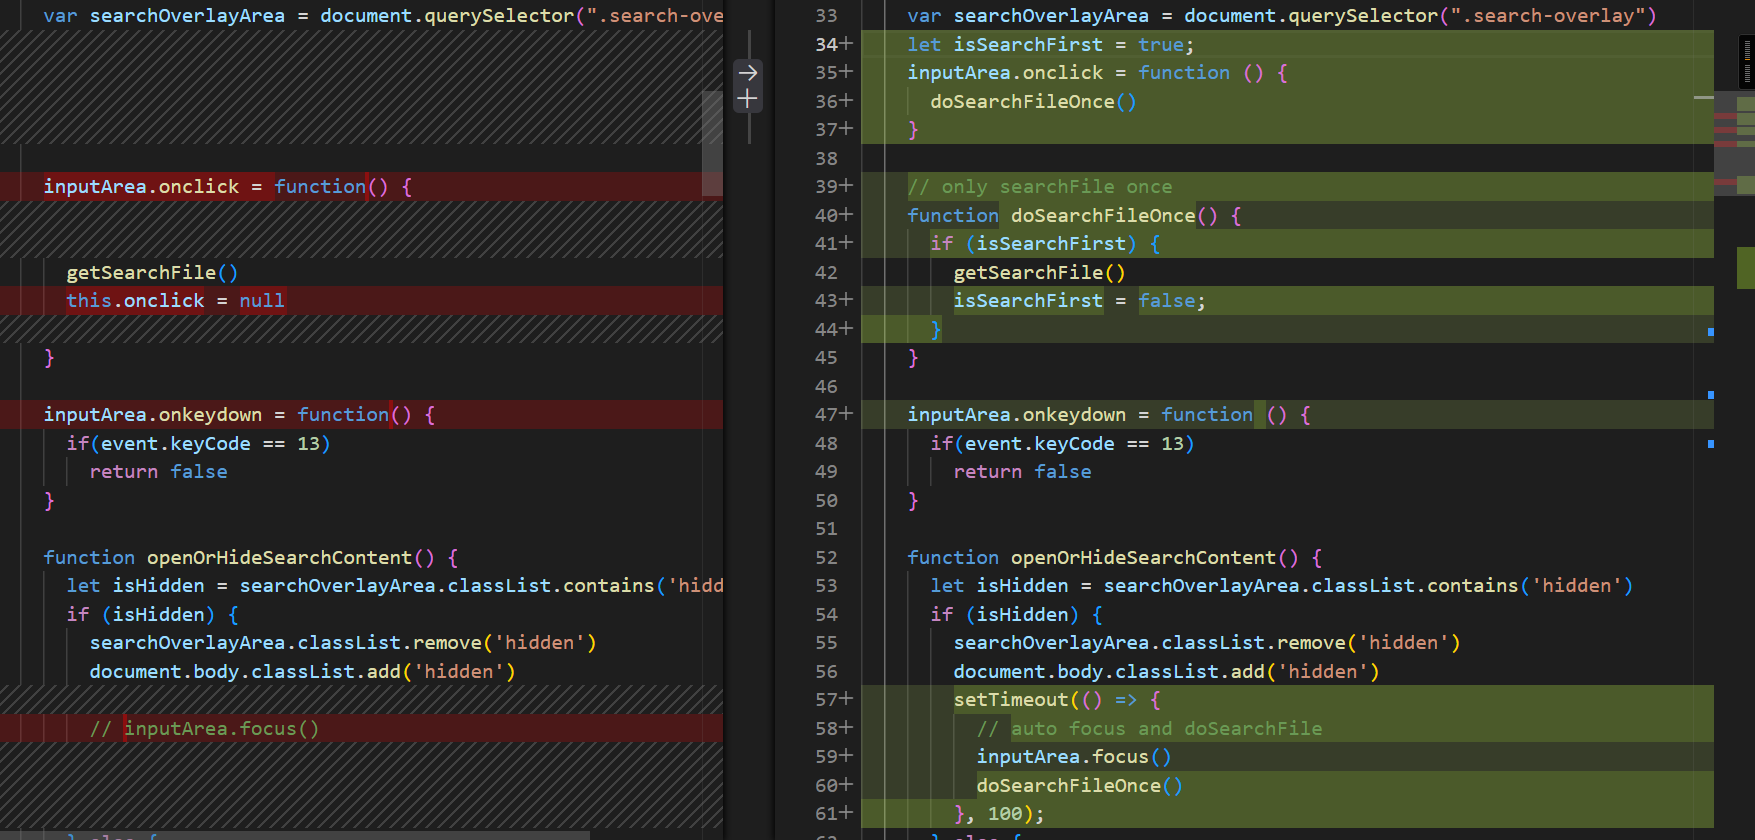Click the diff overview ruler viewport slider
This screenshot has width=1755, height=840.
pos(1734,145)
